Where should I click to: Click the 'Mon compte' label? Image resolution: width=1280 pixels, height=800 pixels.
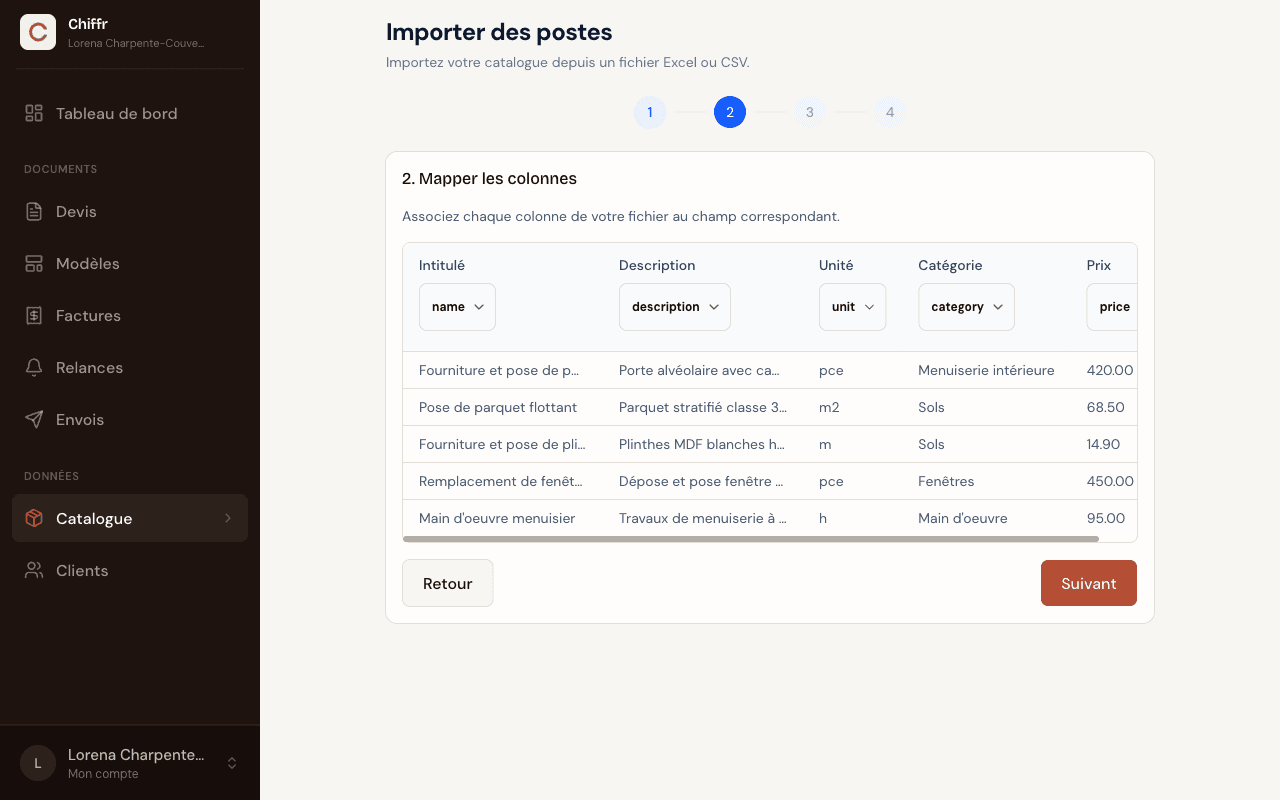pos(103,774)
